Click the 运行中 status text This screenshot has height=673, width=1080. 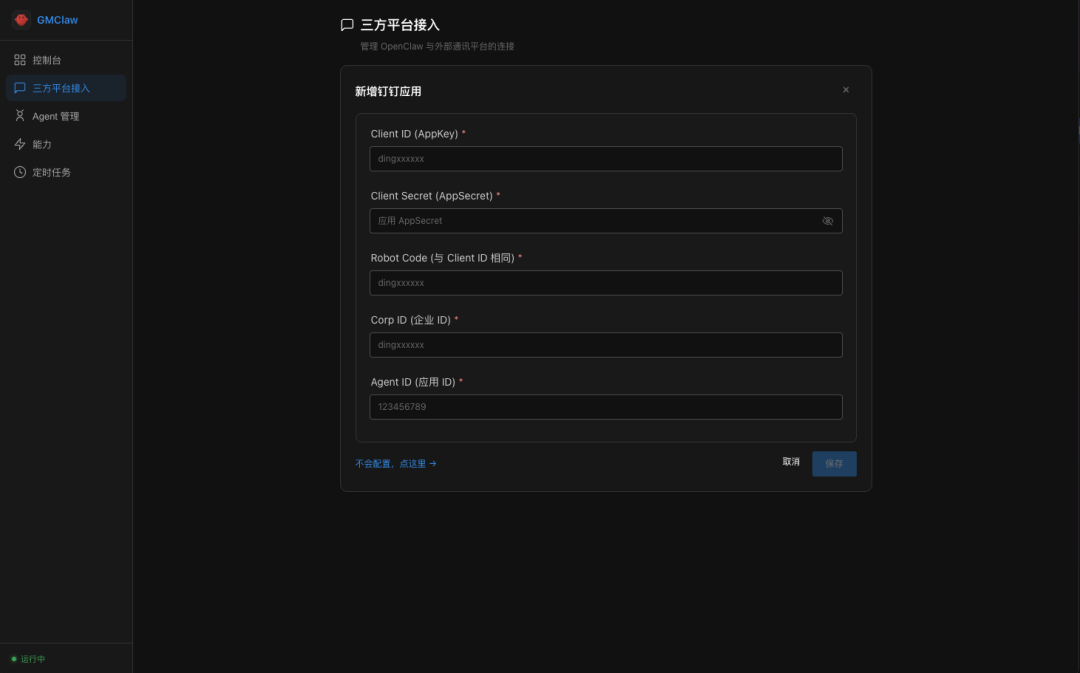32,659
